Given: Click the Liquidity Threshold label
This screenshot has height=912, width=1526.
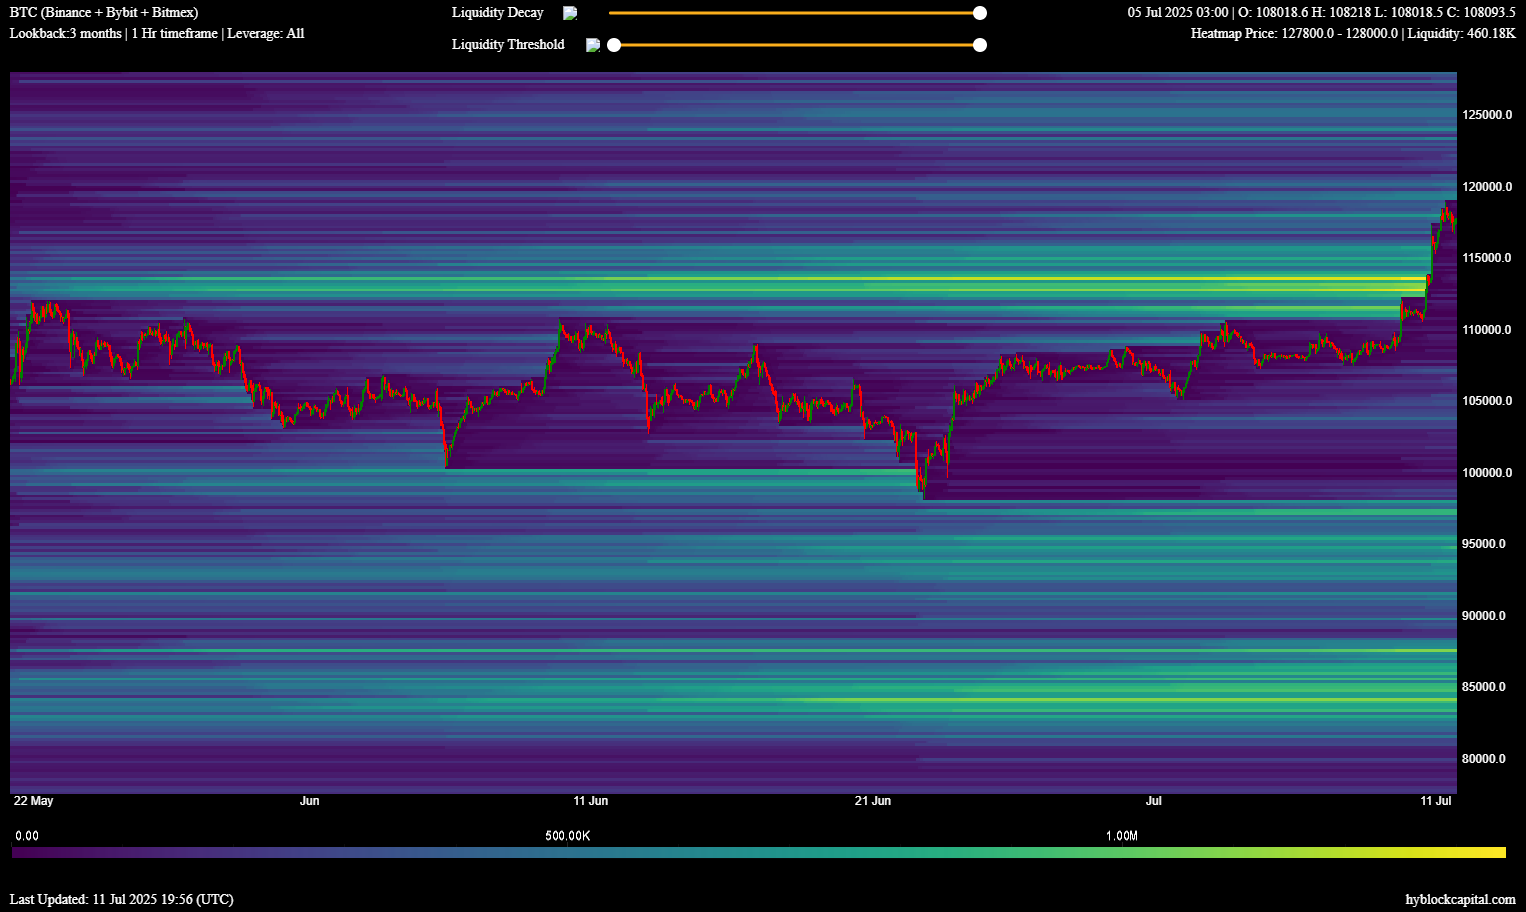Looking at the screenshot, I should 508,45.
